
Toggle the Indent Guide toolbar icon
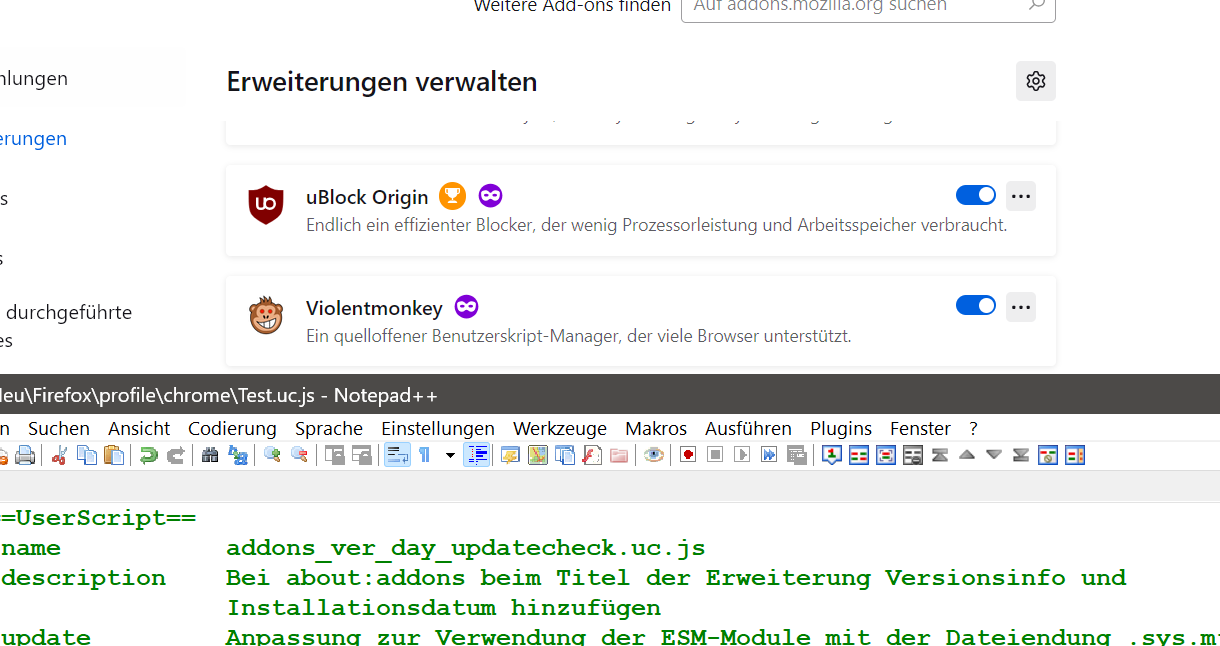[477, 455]
